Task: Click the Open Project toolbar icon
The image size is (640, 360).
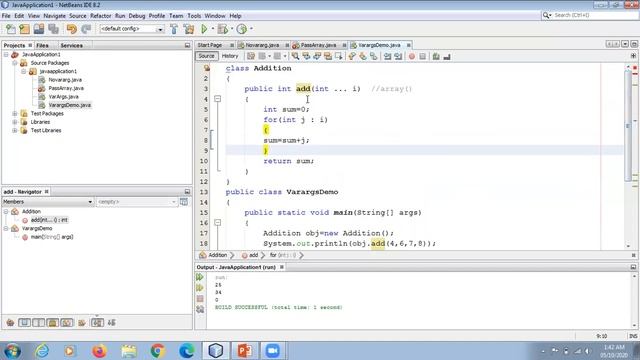Action: (39, 29)
